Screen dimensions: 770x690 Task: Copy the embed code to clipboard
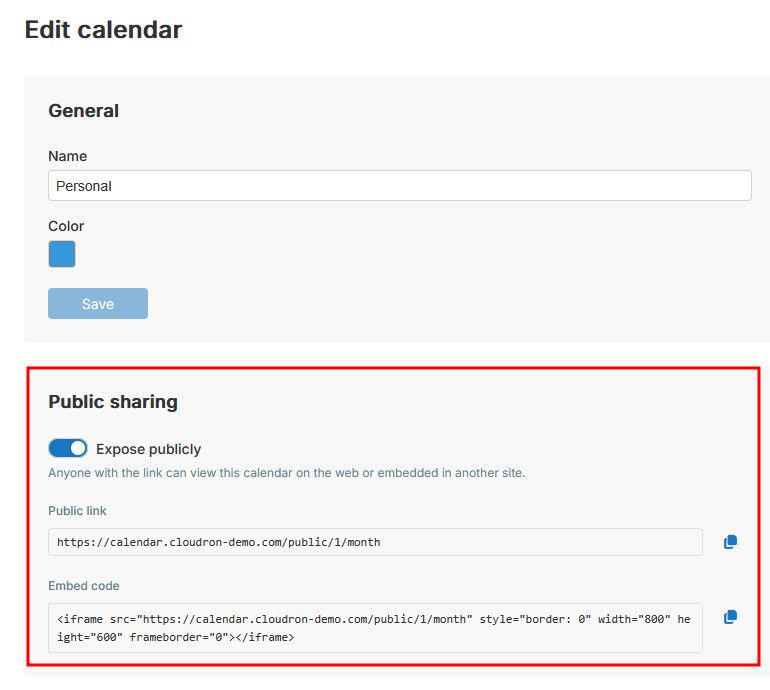coord(730,617)
